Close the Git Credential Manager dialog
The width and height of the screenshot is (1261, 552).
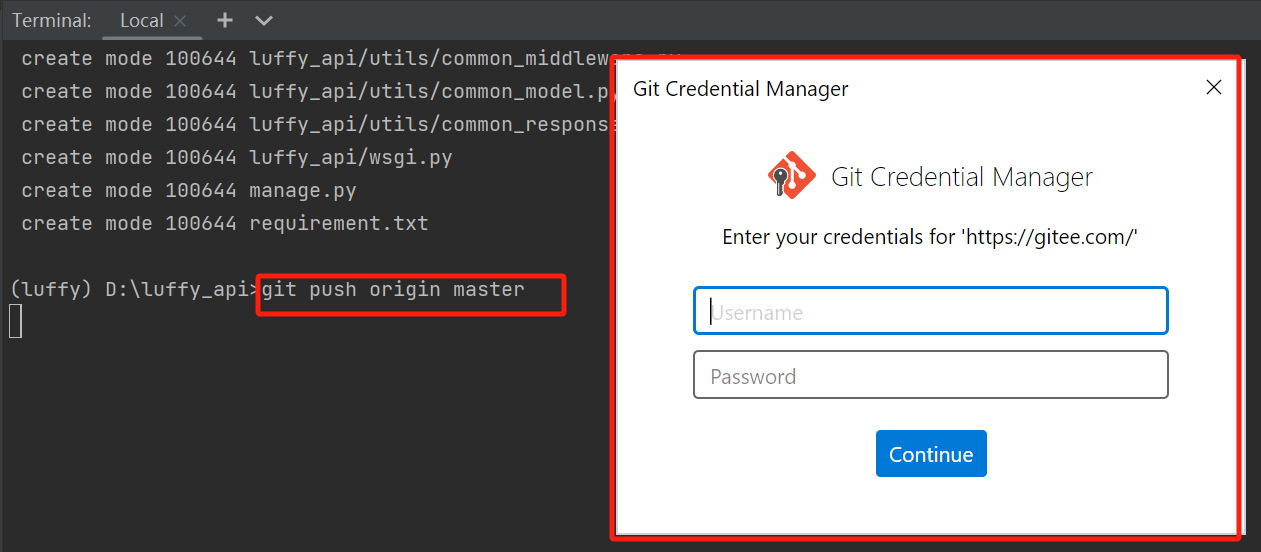1213,88
